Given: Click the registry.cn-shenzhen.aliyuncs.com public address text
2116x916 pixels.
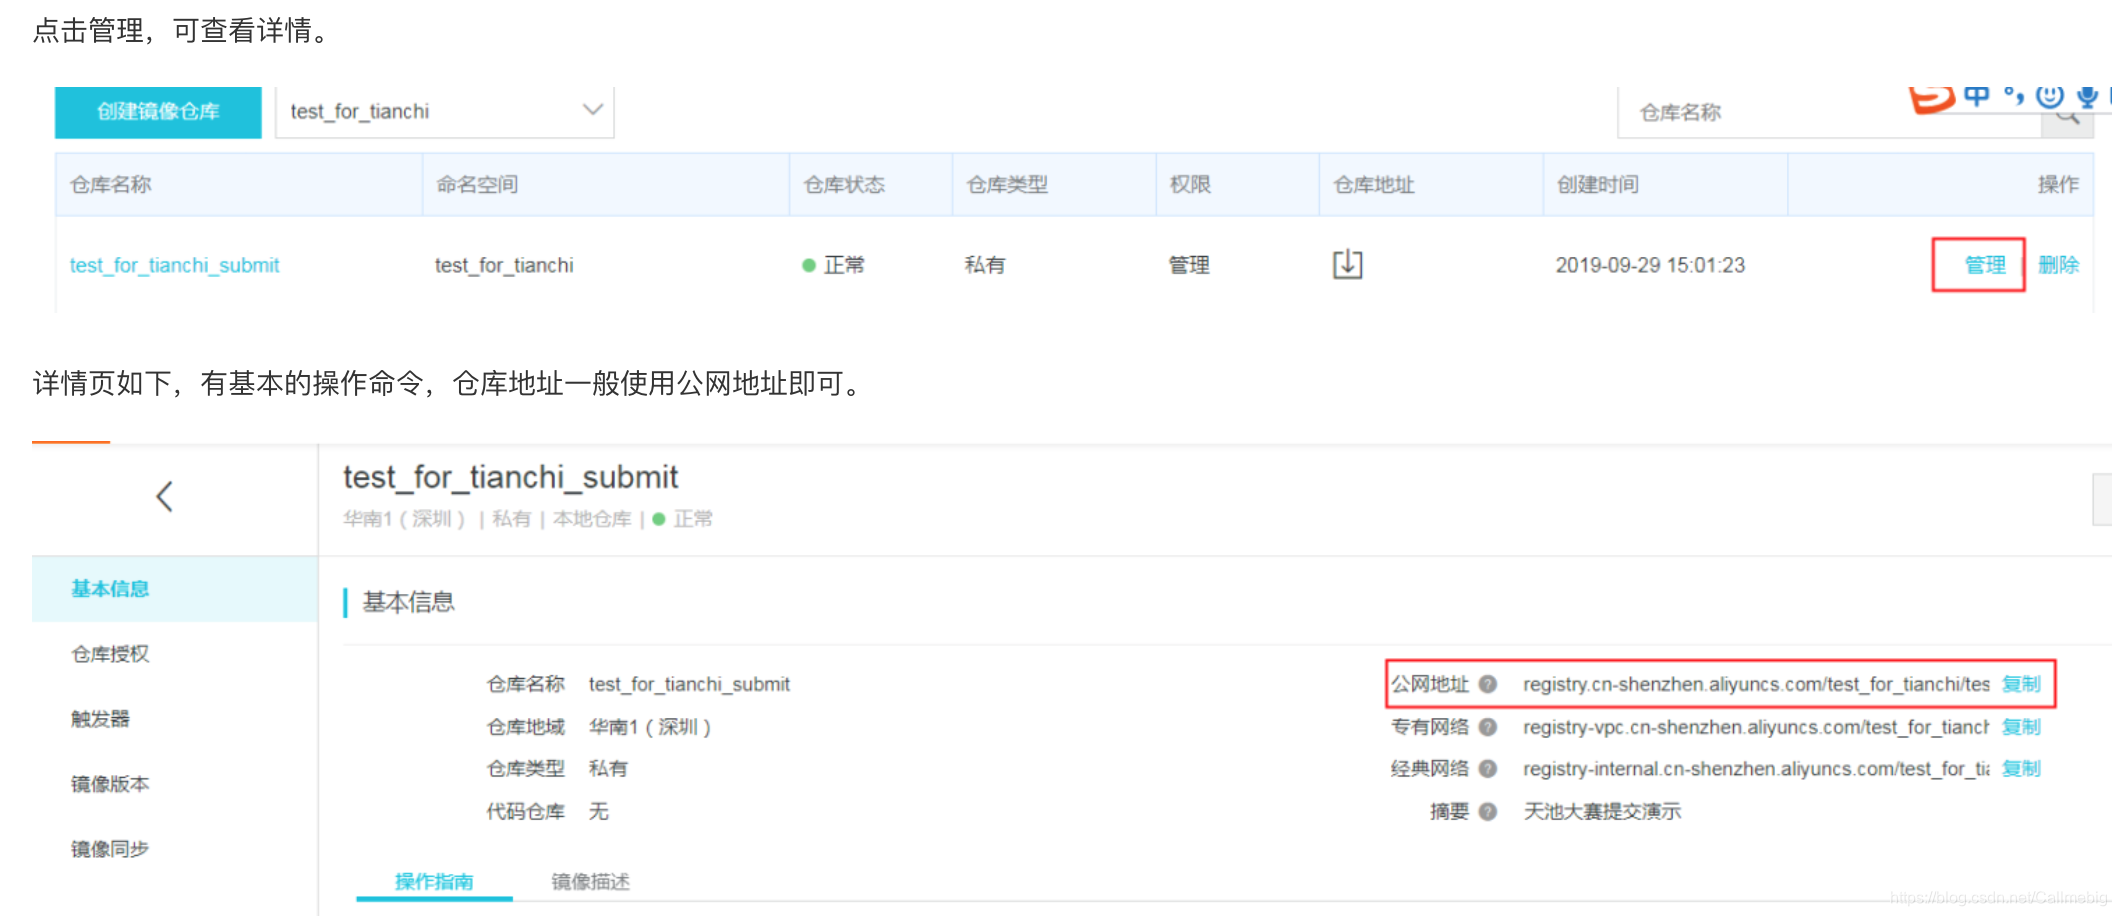Looking at the screenshot, I should pyautogui.click(x=1756, y=684).
